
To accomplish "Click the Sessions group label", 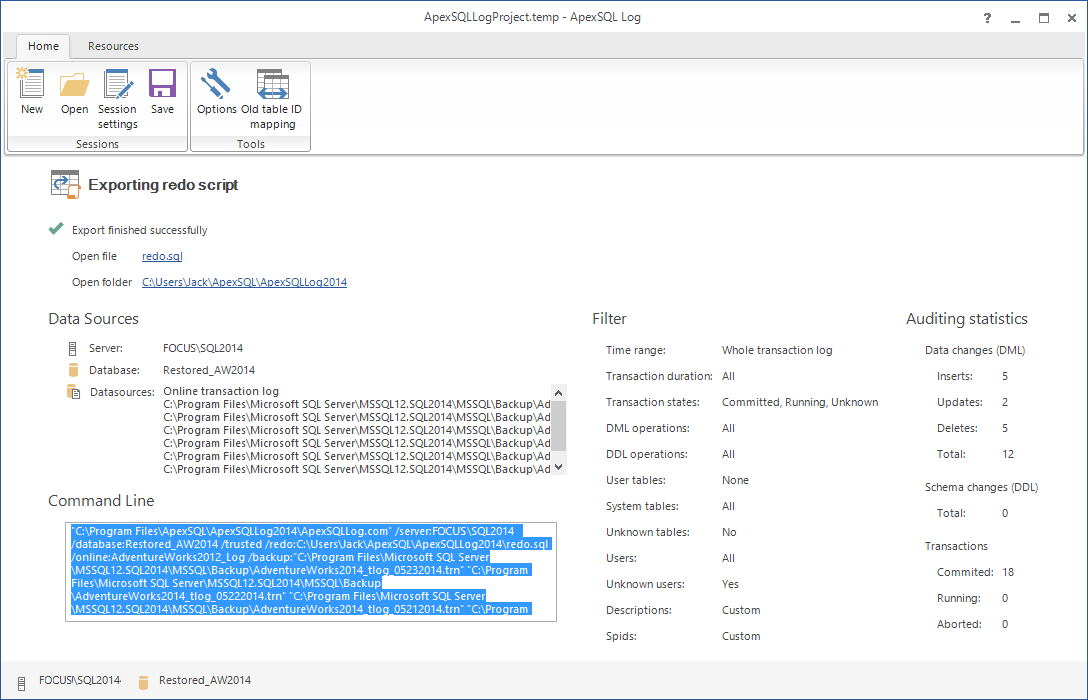I will (x=97, y=144).
